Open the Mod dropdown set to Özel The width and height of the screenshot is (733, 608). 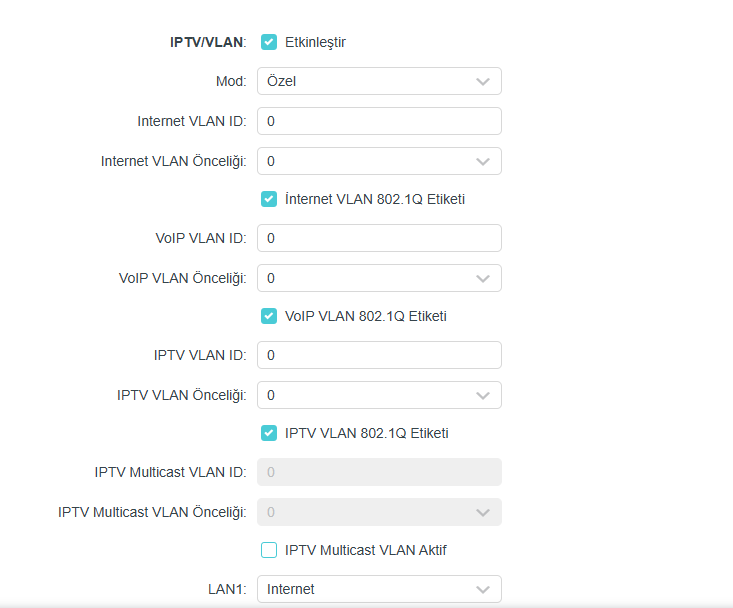click(x=378, y=81)
